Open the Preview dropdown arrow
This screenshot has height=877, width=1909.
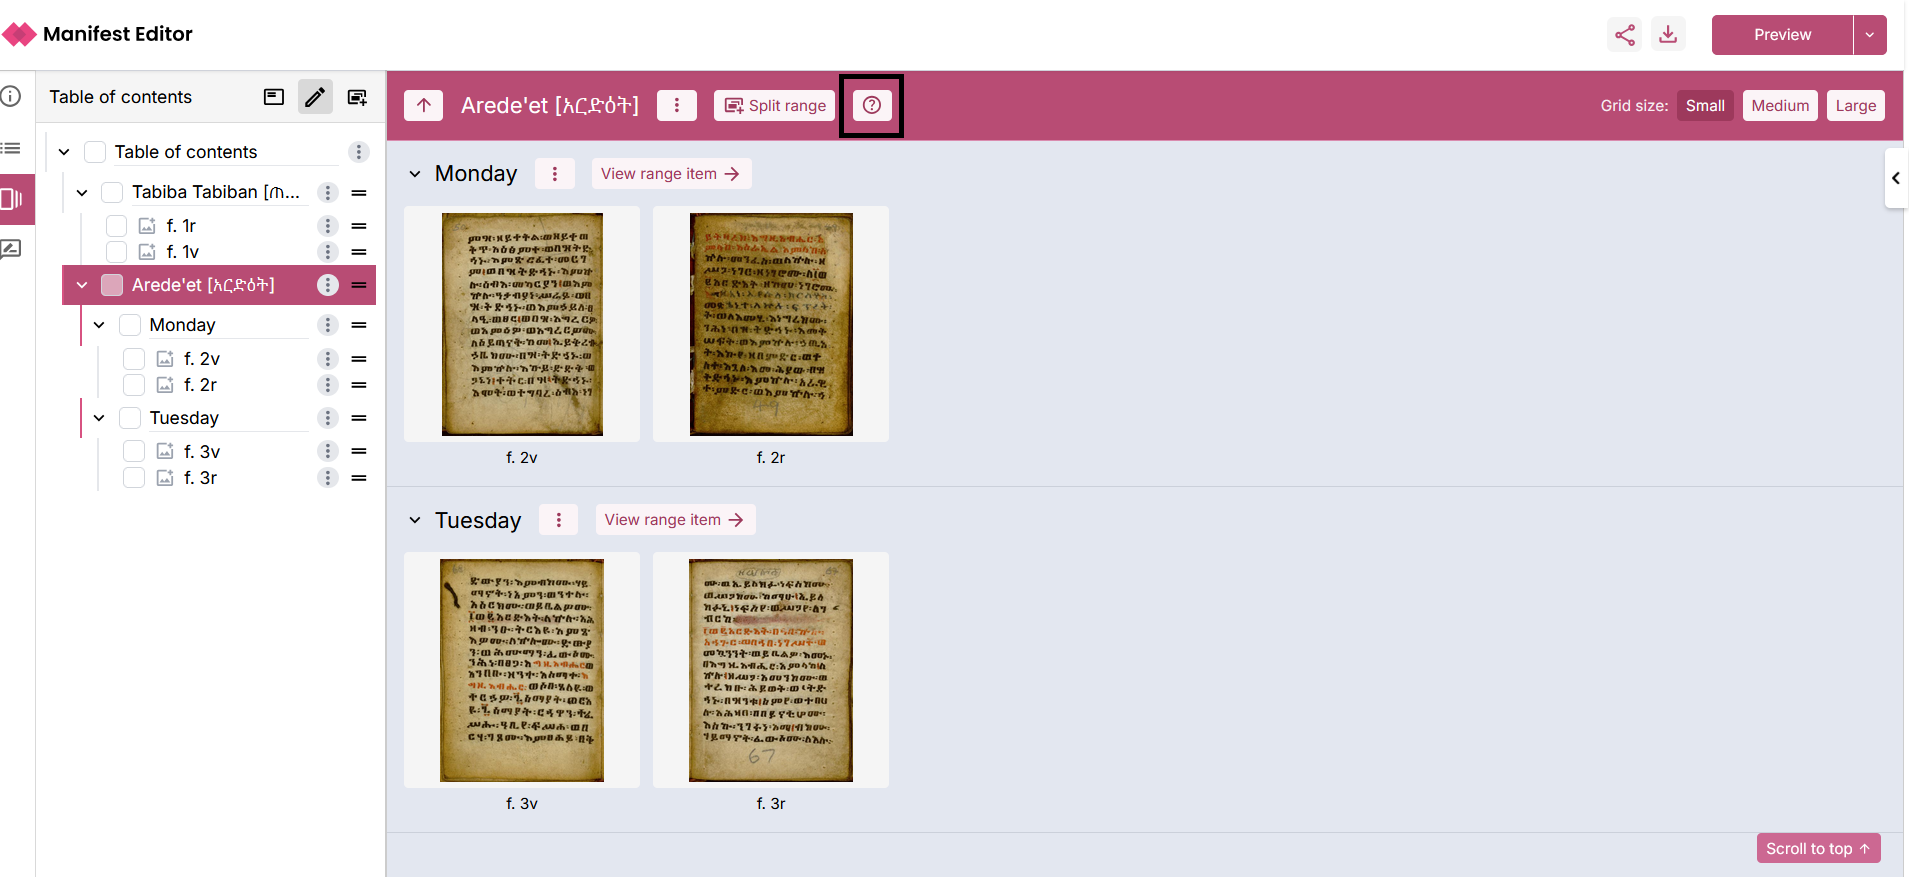point(1869,35)
